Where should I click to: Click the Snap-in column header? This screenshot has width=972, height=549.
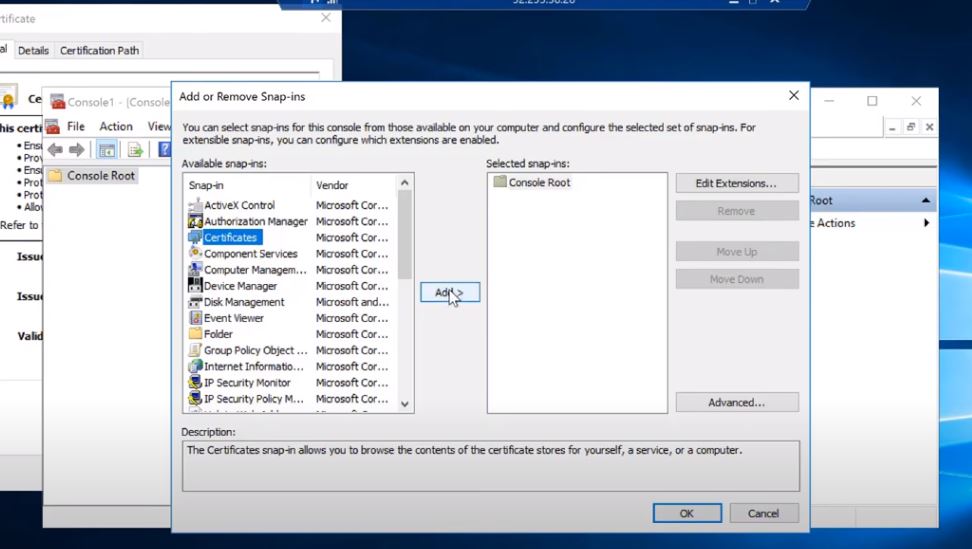247,185
